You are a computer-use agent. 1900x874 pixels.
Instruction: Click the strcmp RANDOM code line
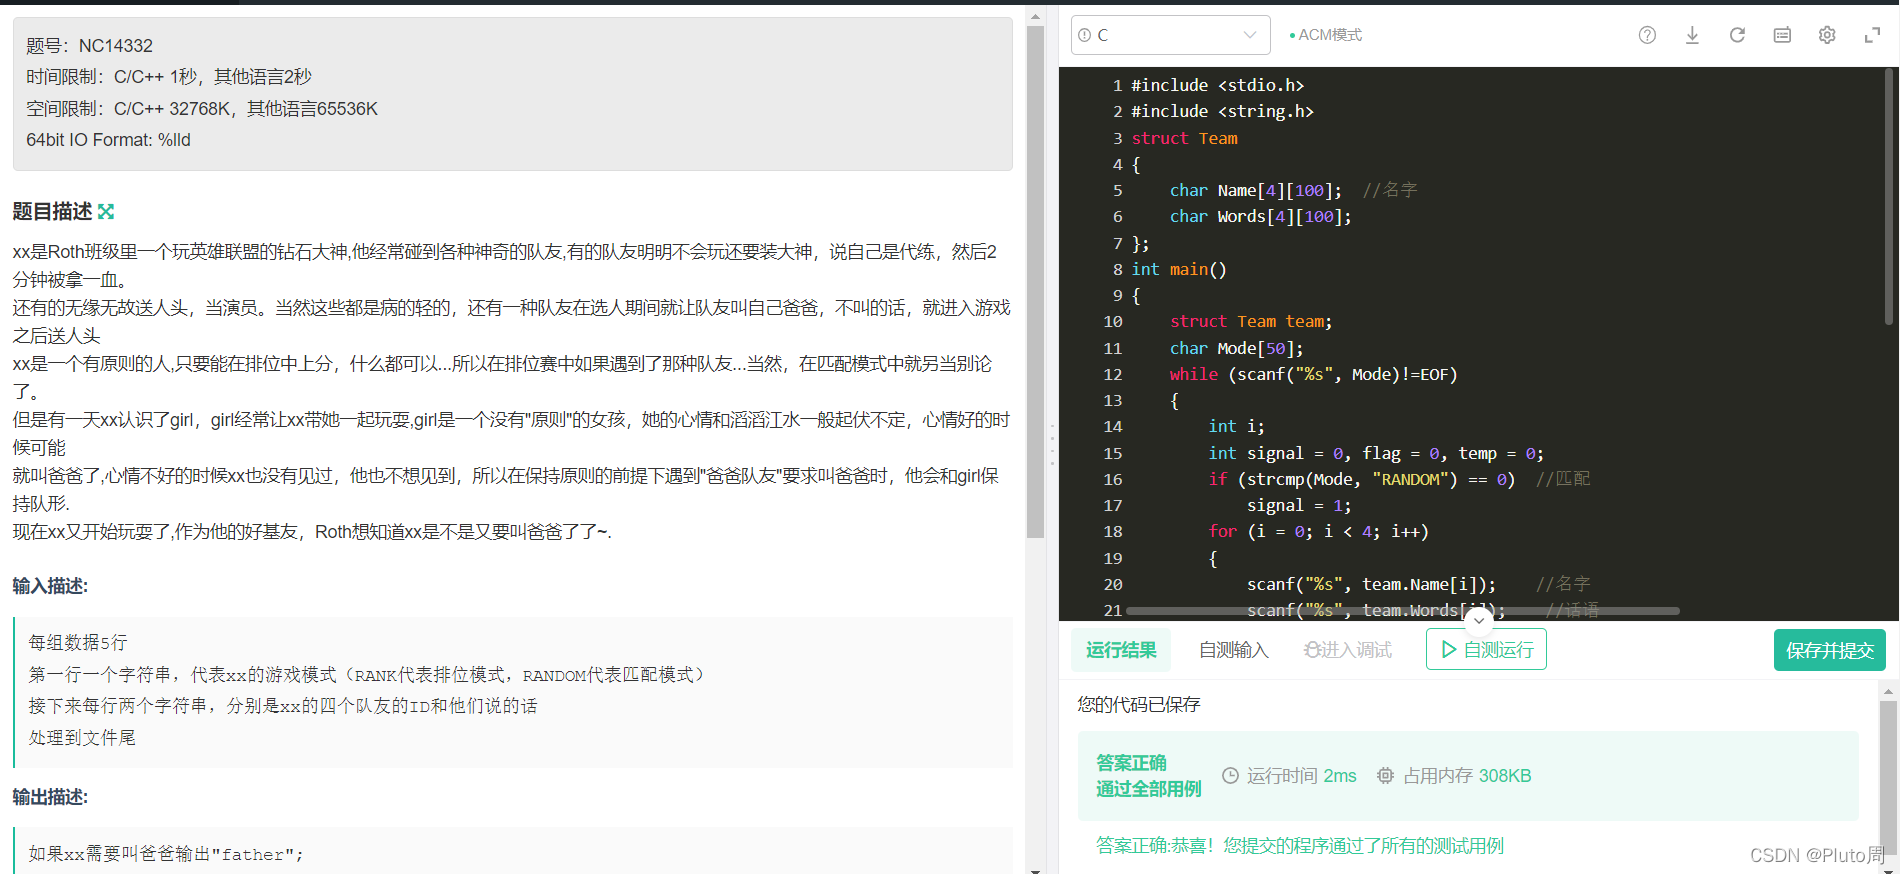tap(1399, 479)
